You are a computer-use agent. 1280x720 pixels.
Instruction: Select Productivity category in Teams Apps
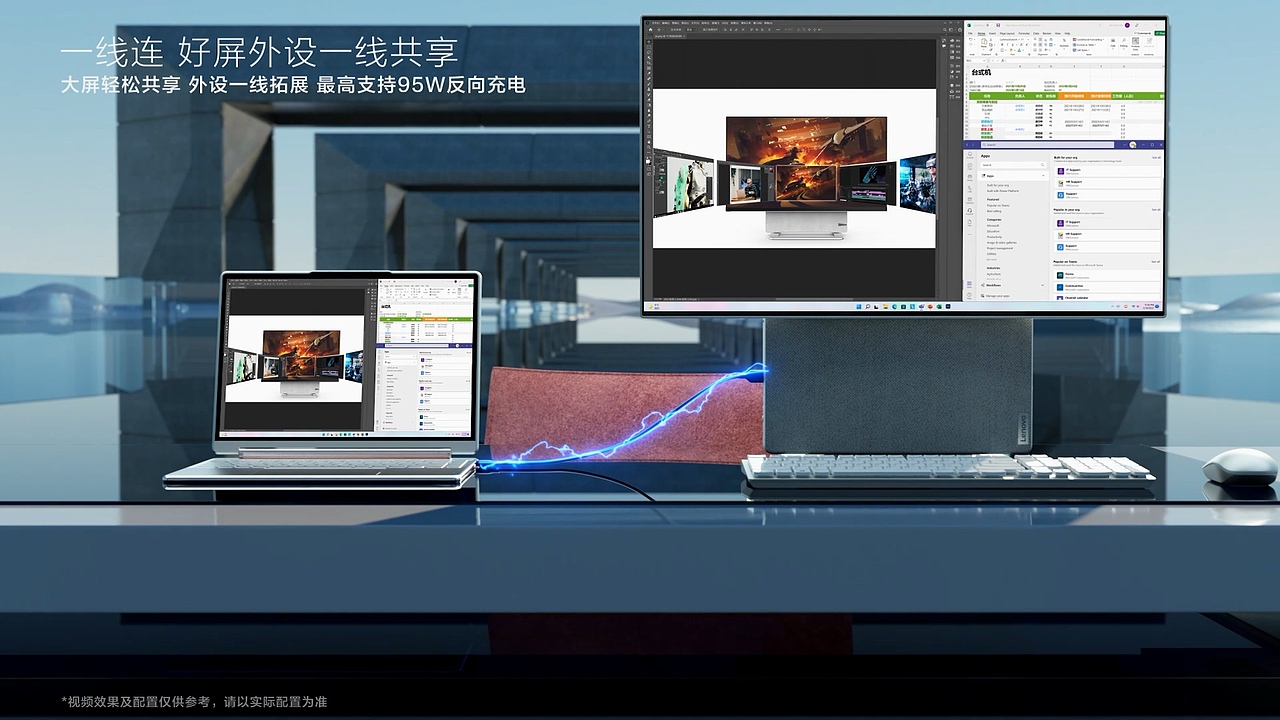click(x=994, y=237)
